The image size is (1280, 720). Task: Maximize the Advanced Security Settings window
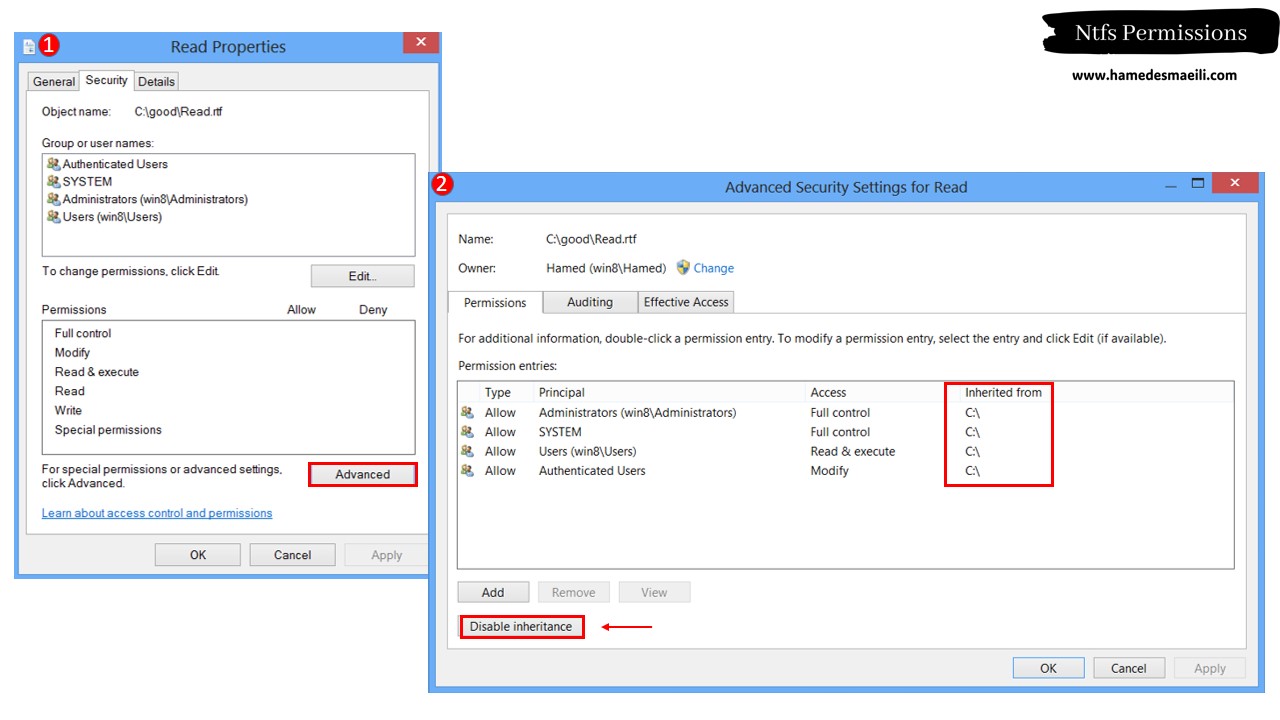1198,183
